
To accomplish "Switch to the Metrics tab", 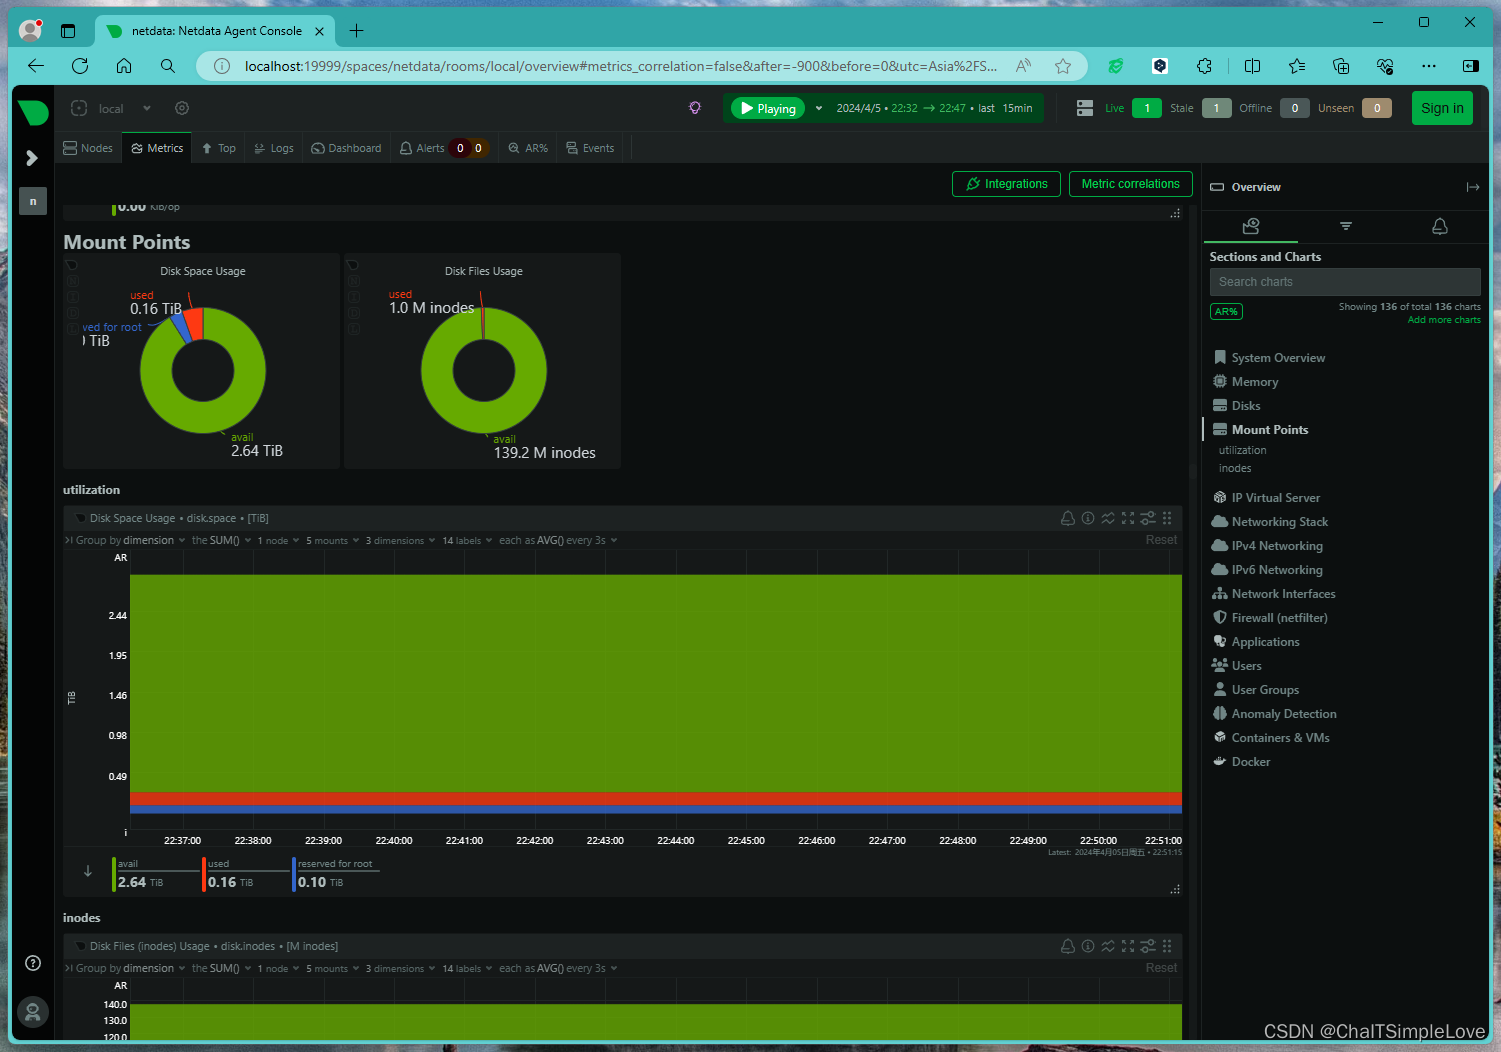I will tap(158, 148).
